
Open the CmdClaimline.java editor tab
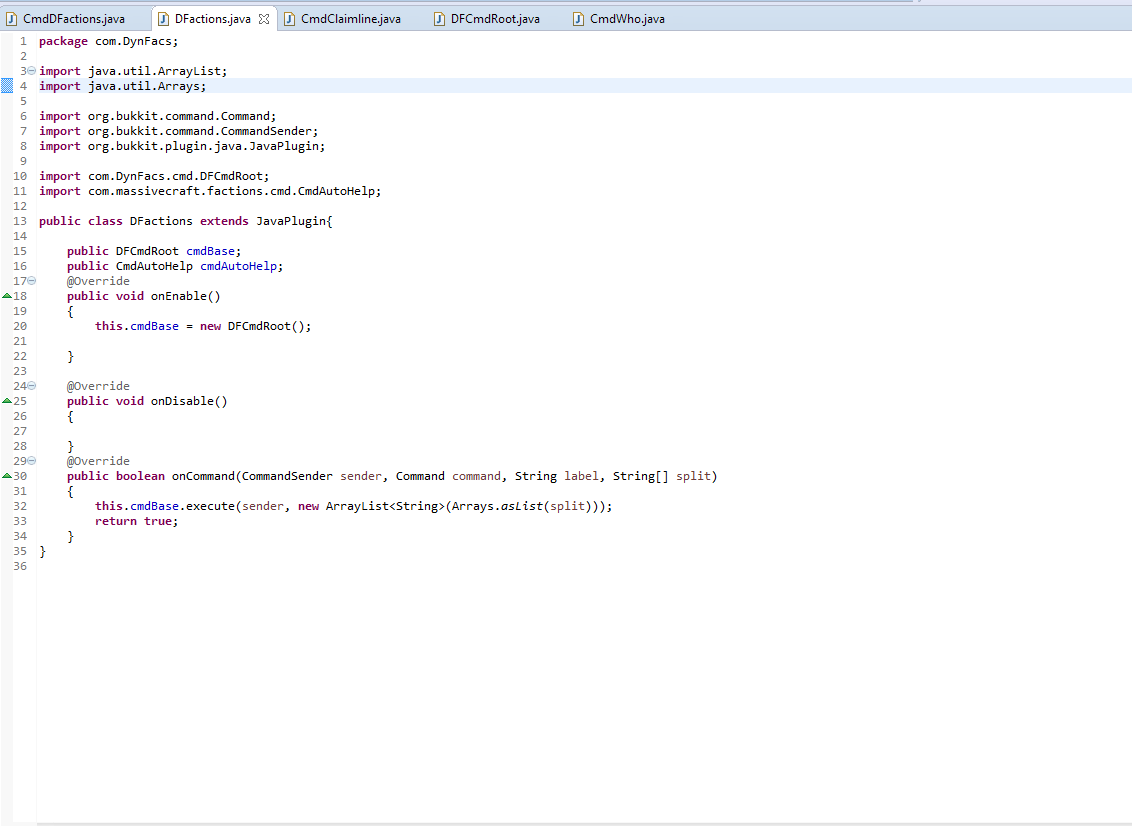350,19
